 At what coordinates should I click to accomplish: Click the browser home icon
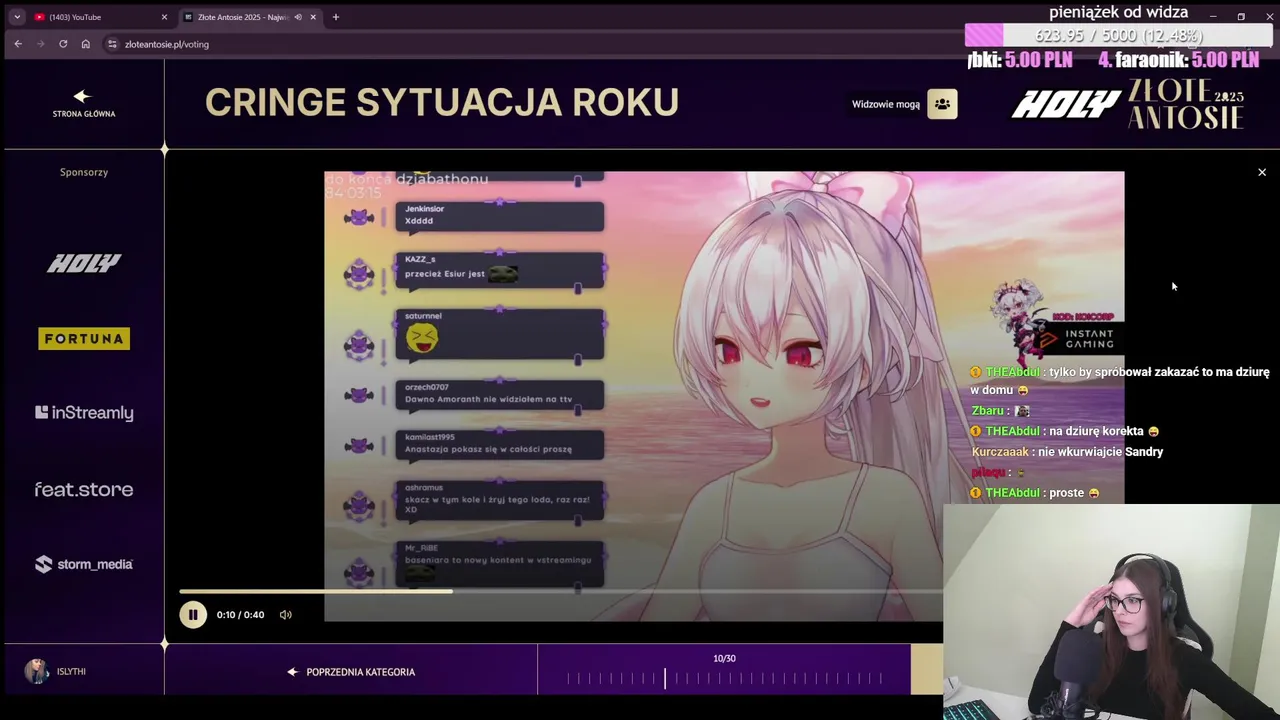tap(86, 44)
